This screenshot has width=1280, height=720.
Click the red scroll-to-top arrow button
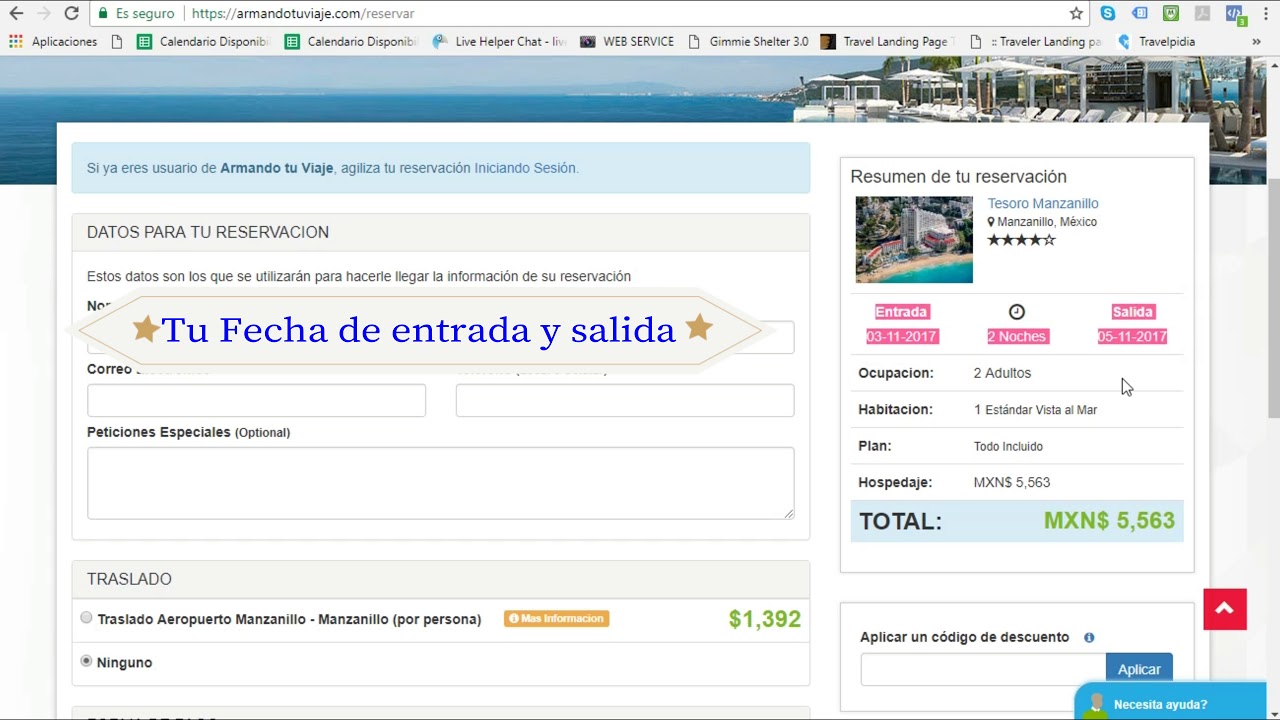(x=1225, y=608)
